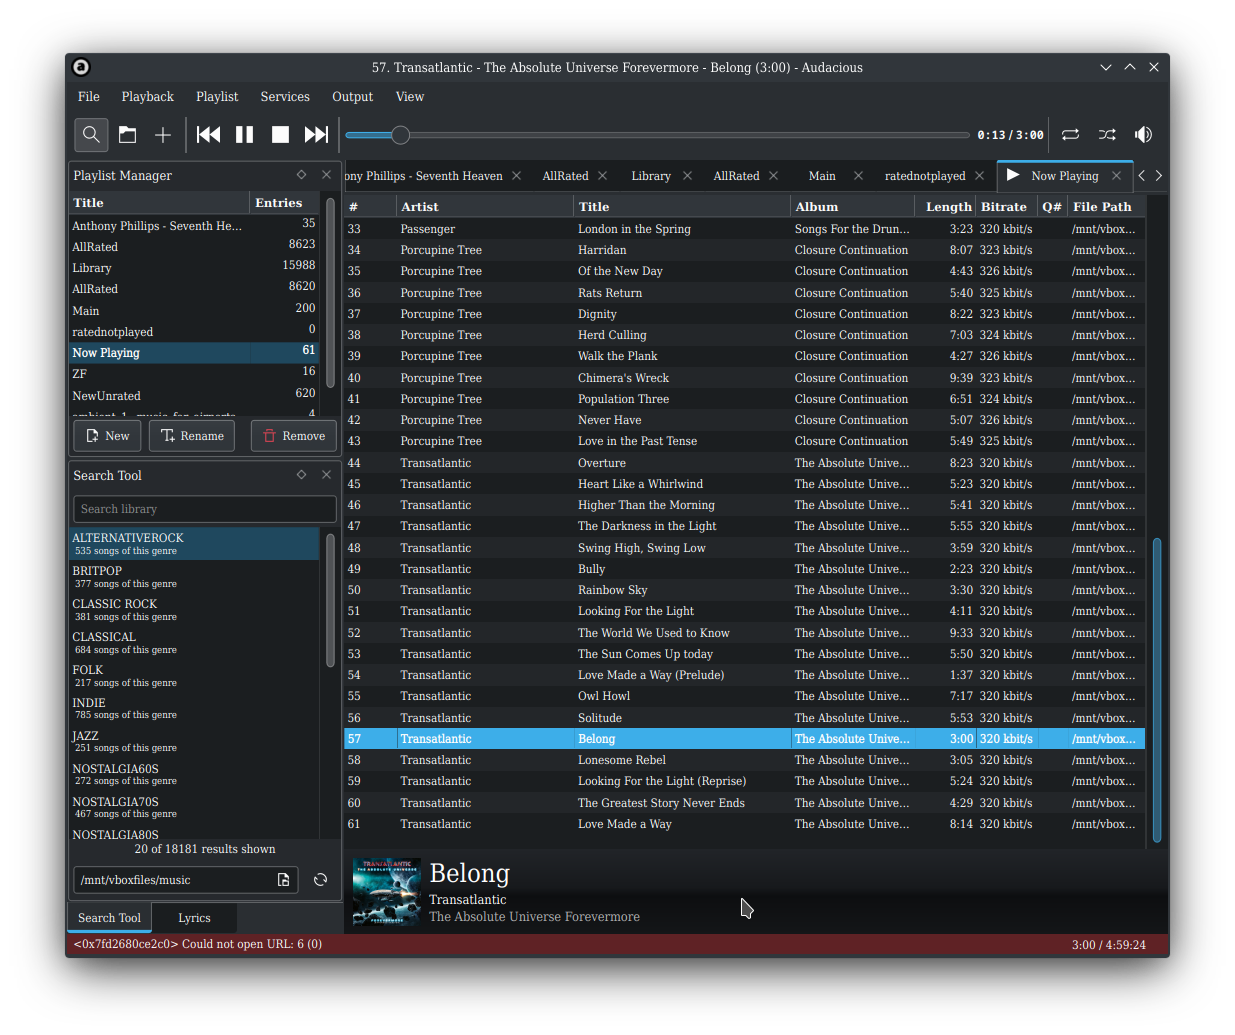Click the Now Playing tab play icon
Viewport: 1235px width, 1035px height.
[x=1013, y=175]
